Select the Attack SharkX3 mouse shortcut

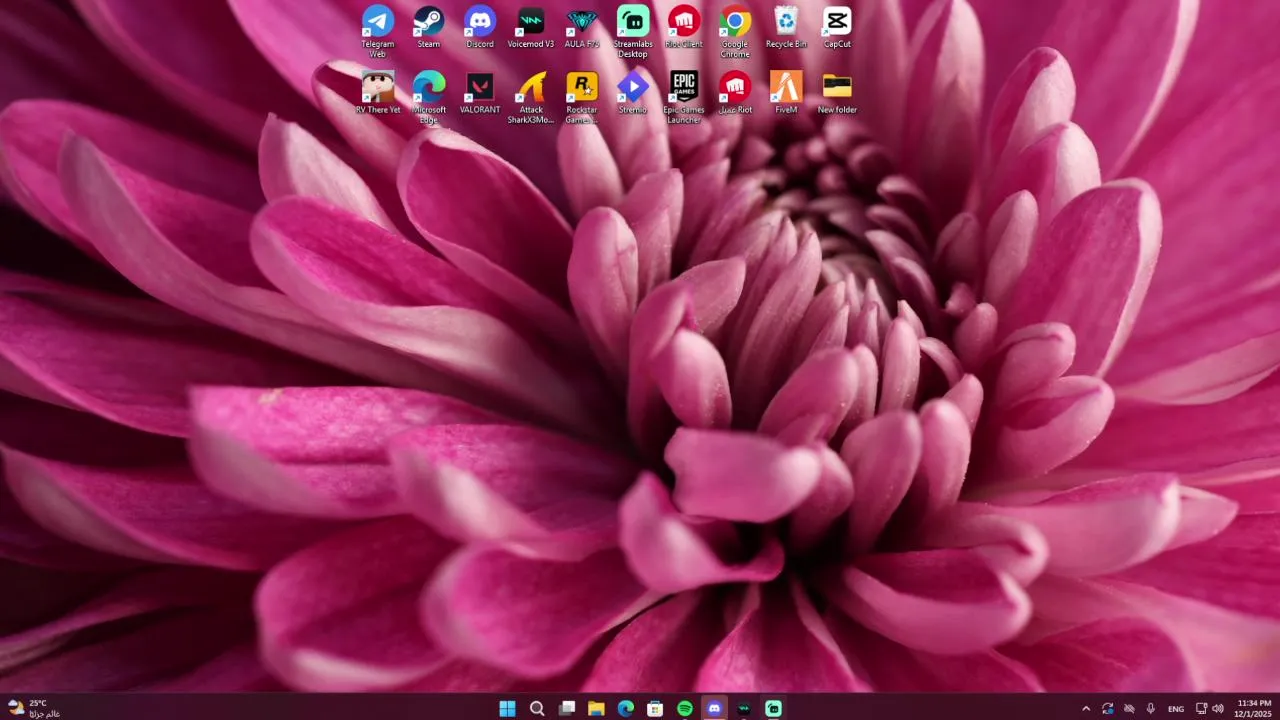[x=531, y=97]
